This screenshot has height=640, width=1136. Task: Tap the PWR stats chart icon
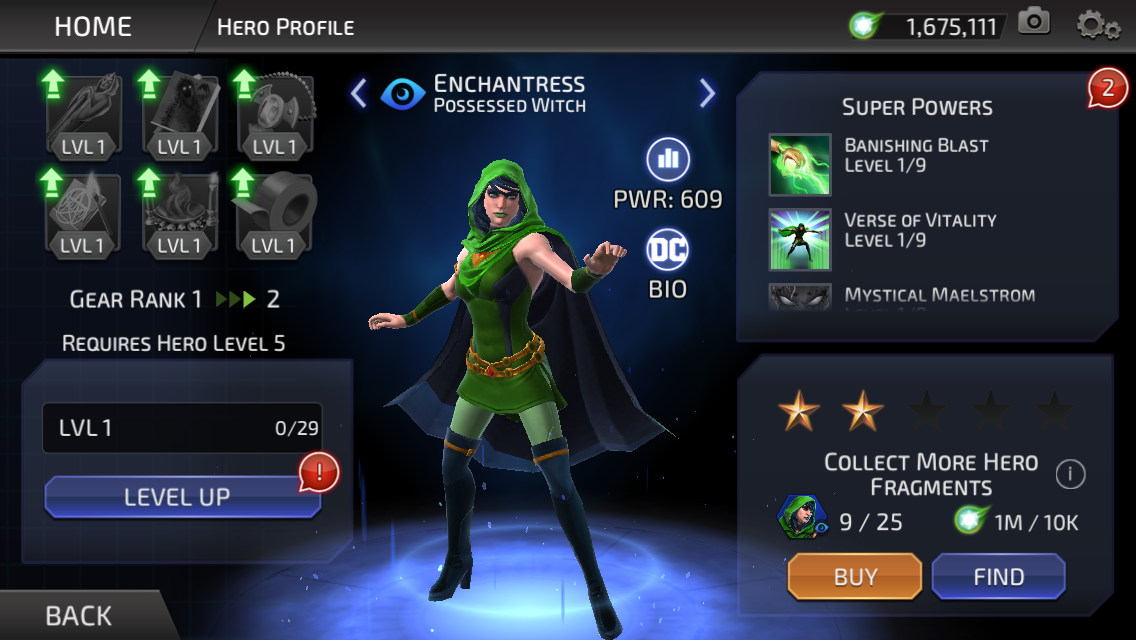pos(667,159)
